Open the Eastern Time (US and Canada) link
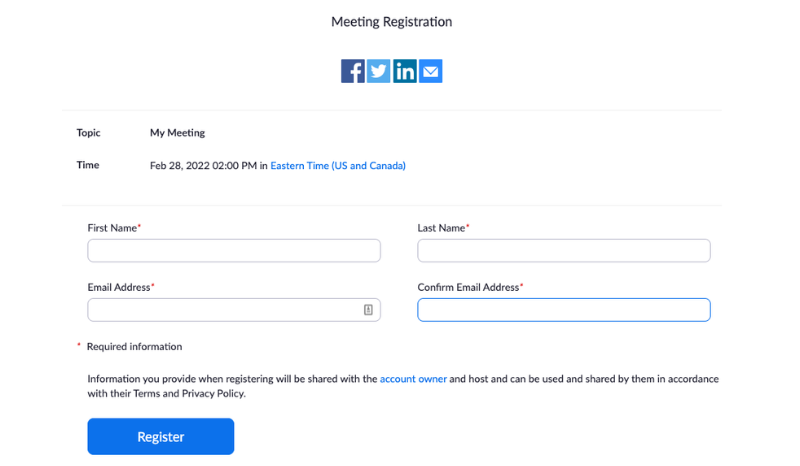The height and width of the screenshot is (466, 800). tap(338, 165)
